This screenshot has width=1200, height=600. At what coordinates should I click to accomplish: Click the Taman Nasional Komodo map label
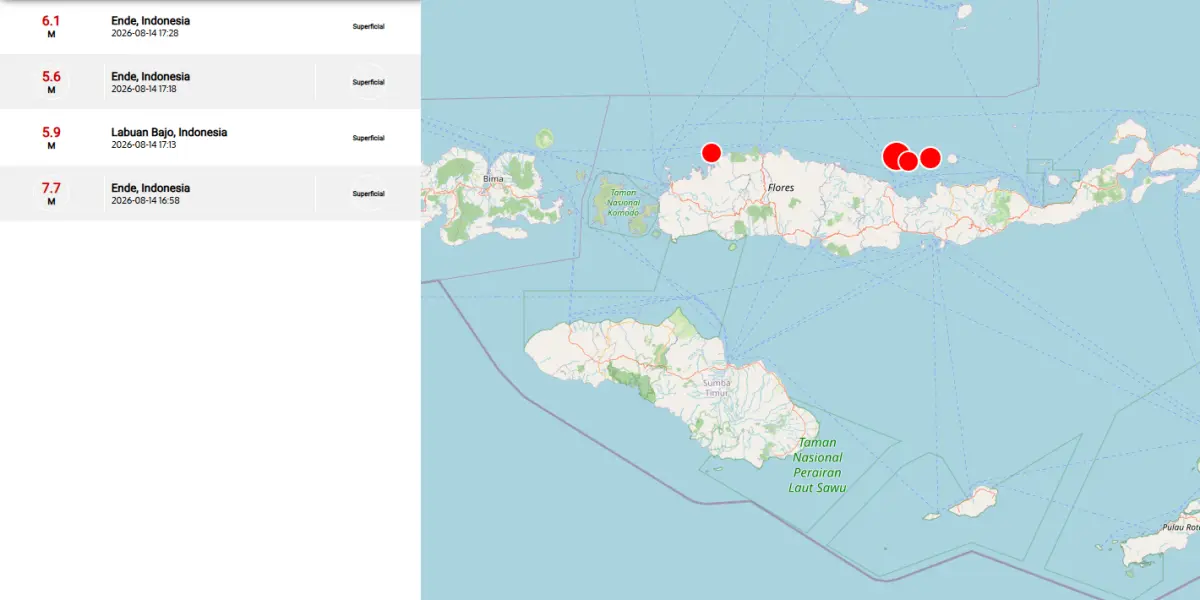[x=624, y=201]
